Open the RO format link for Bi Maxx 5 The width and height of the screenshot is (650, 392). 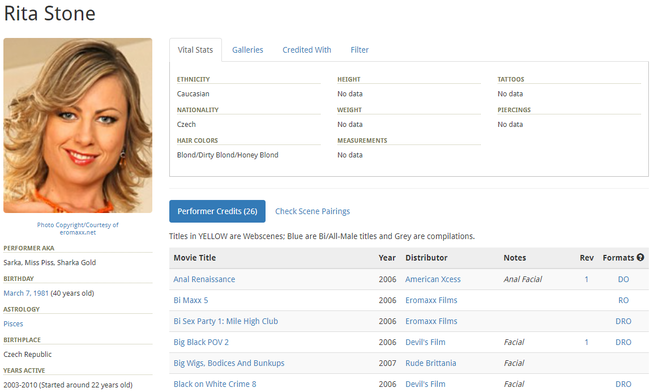[623, 300]
